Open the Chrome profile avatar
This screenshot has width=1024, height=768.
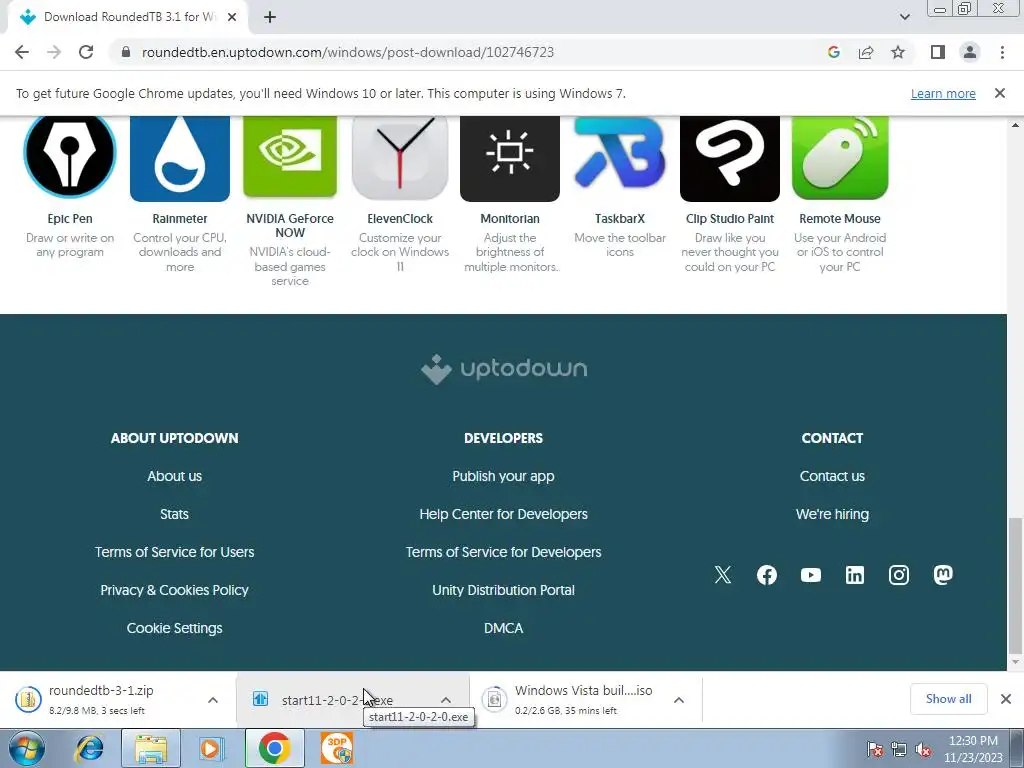970,52
